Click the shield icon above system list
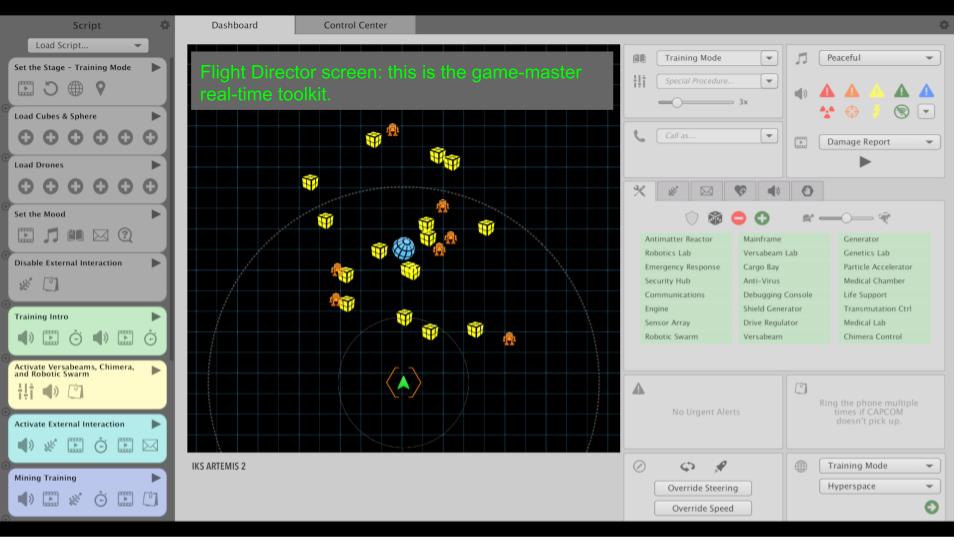 (x=692, y=219)
